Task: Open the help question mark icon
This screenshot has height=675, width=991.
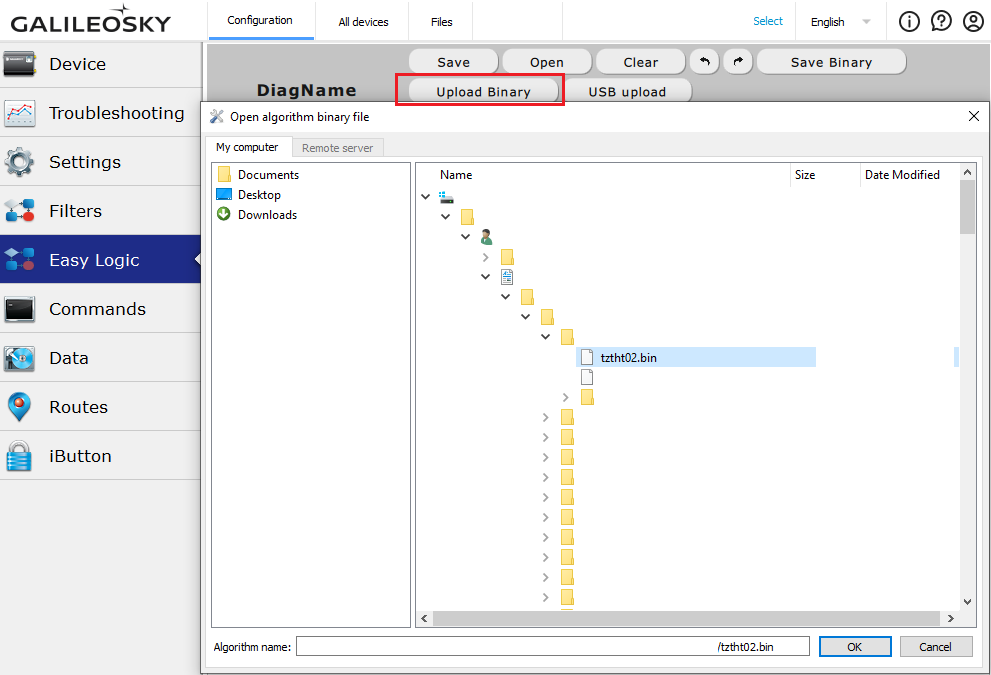Action: (941, 21)
